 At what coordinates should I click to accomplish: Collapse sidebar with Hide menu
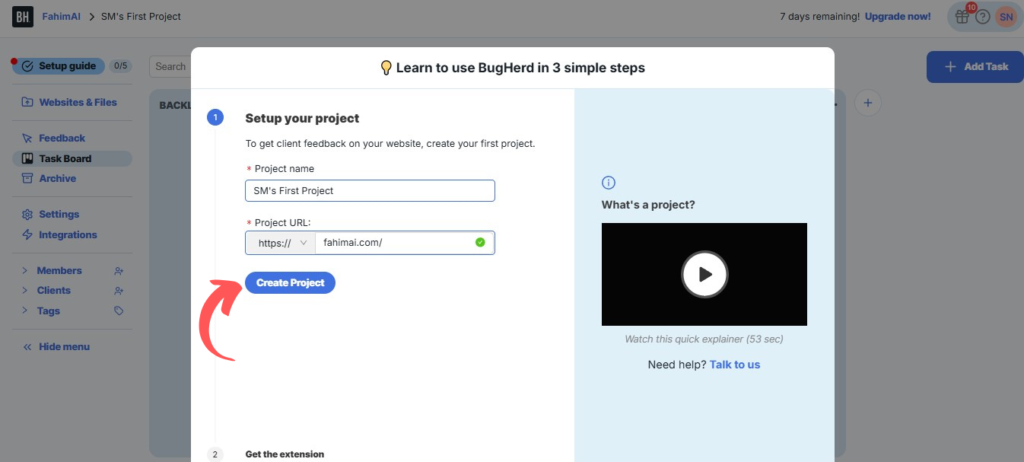(56, 347)
